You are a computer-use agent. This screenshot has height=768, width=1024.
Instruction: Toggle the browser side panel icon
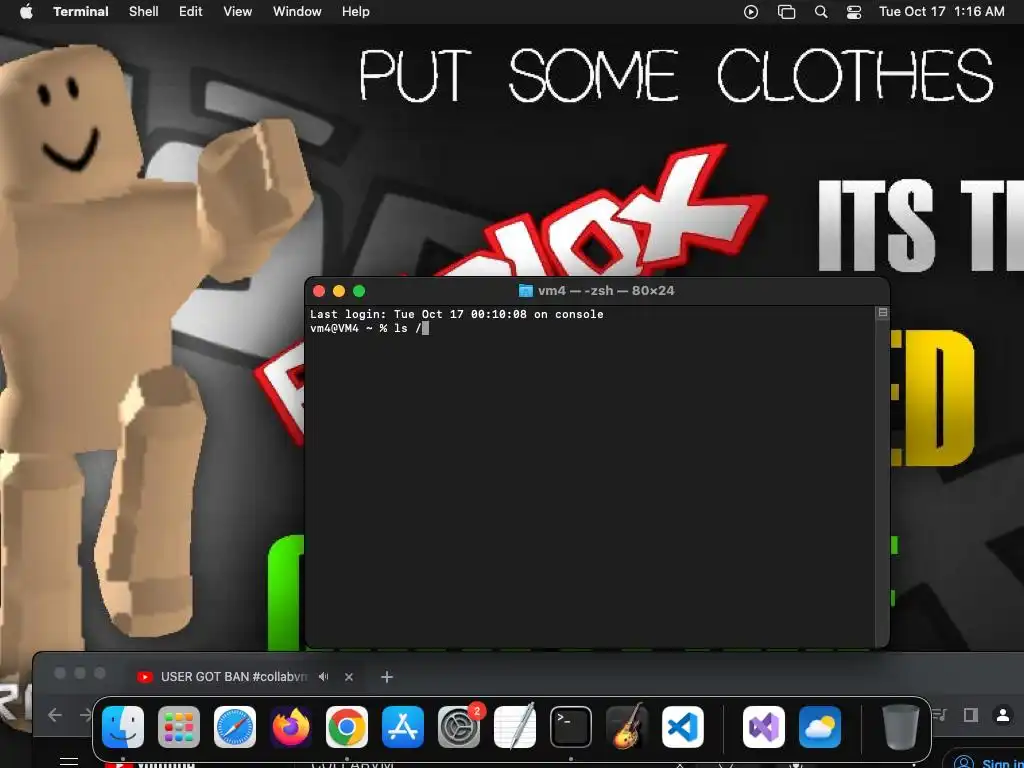tap(971, 715)
